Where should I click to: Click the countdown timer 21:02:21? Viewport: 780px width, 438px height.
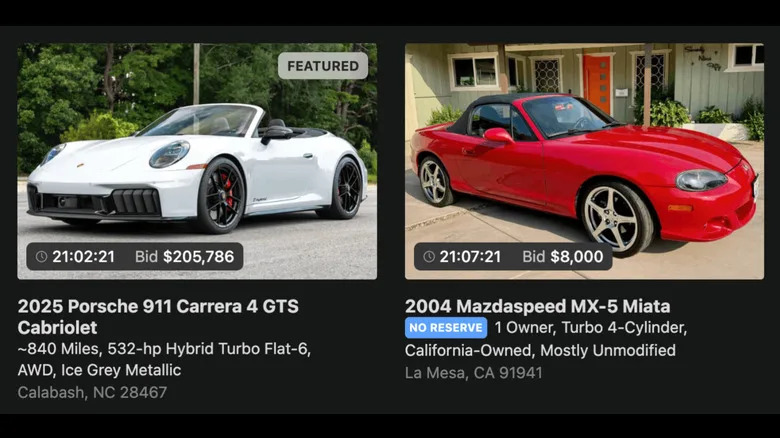(x=84, y=256)
